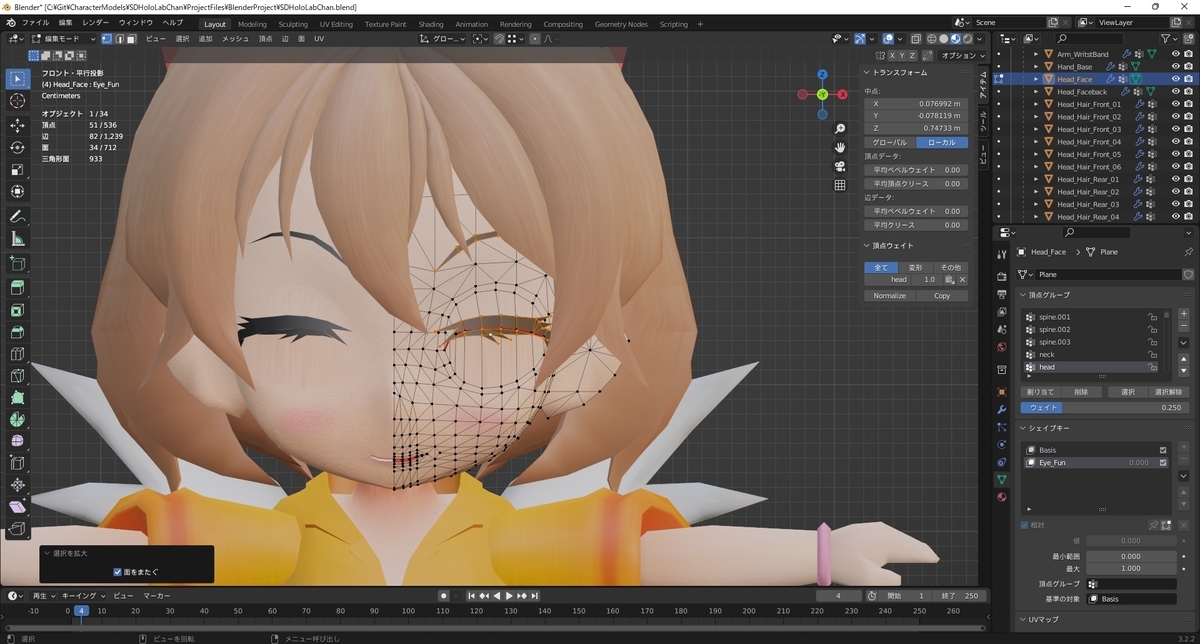Screen dimensions: 1200x644
Task: Expand the Arm_WritstBand outliner item
Action: 1036,54
